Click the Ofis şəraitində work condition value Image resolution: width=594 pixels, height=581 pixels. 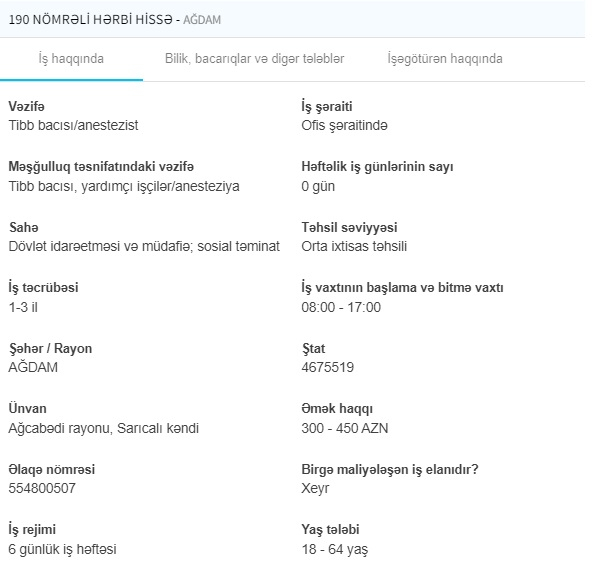[344, 125]
